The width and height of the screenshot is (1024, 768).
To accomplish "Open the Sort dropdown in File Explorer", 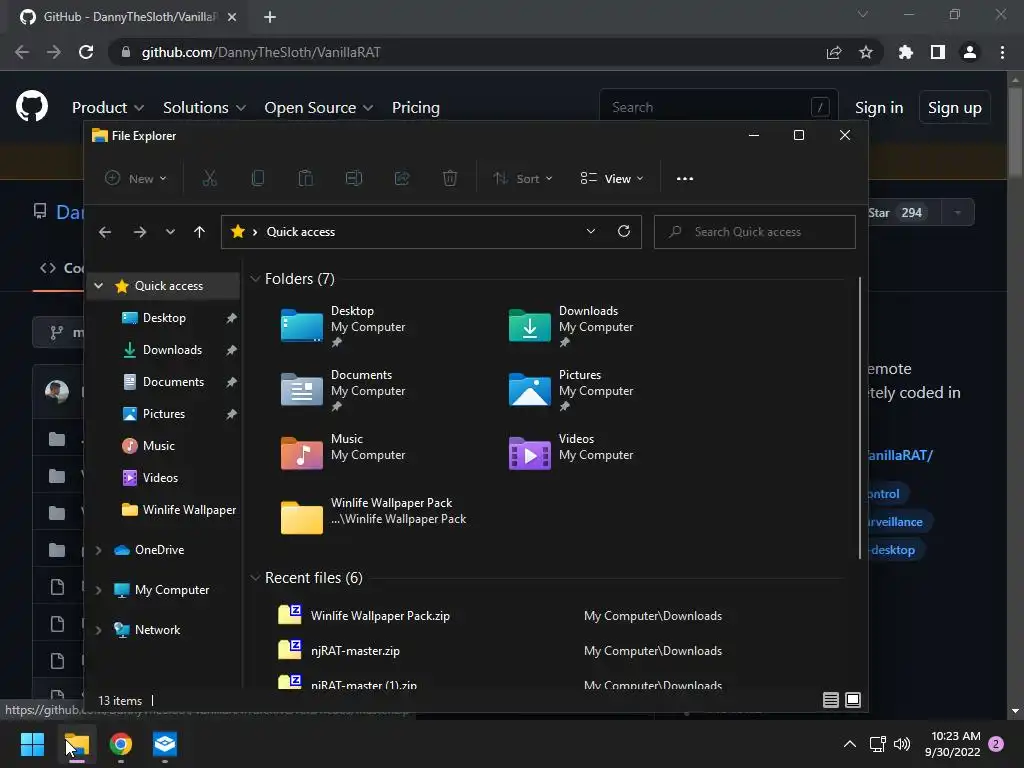I will pyautogui.click(x=522, y=178).
